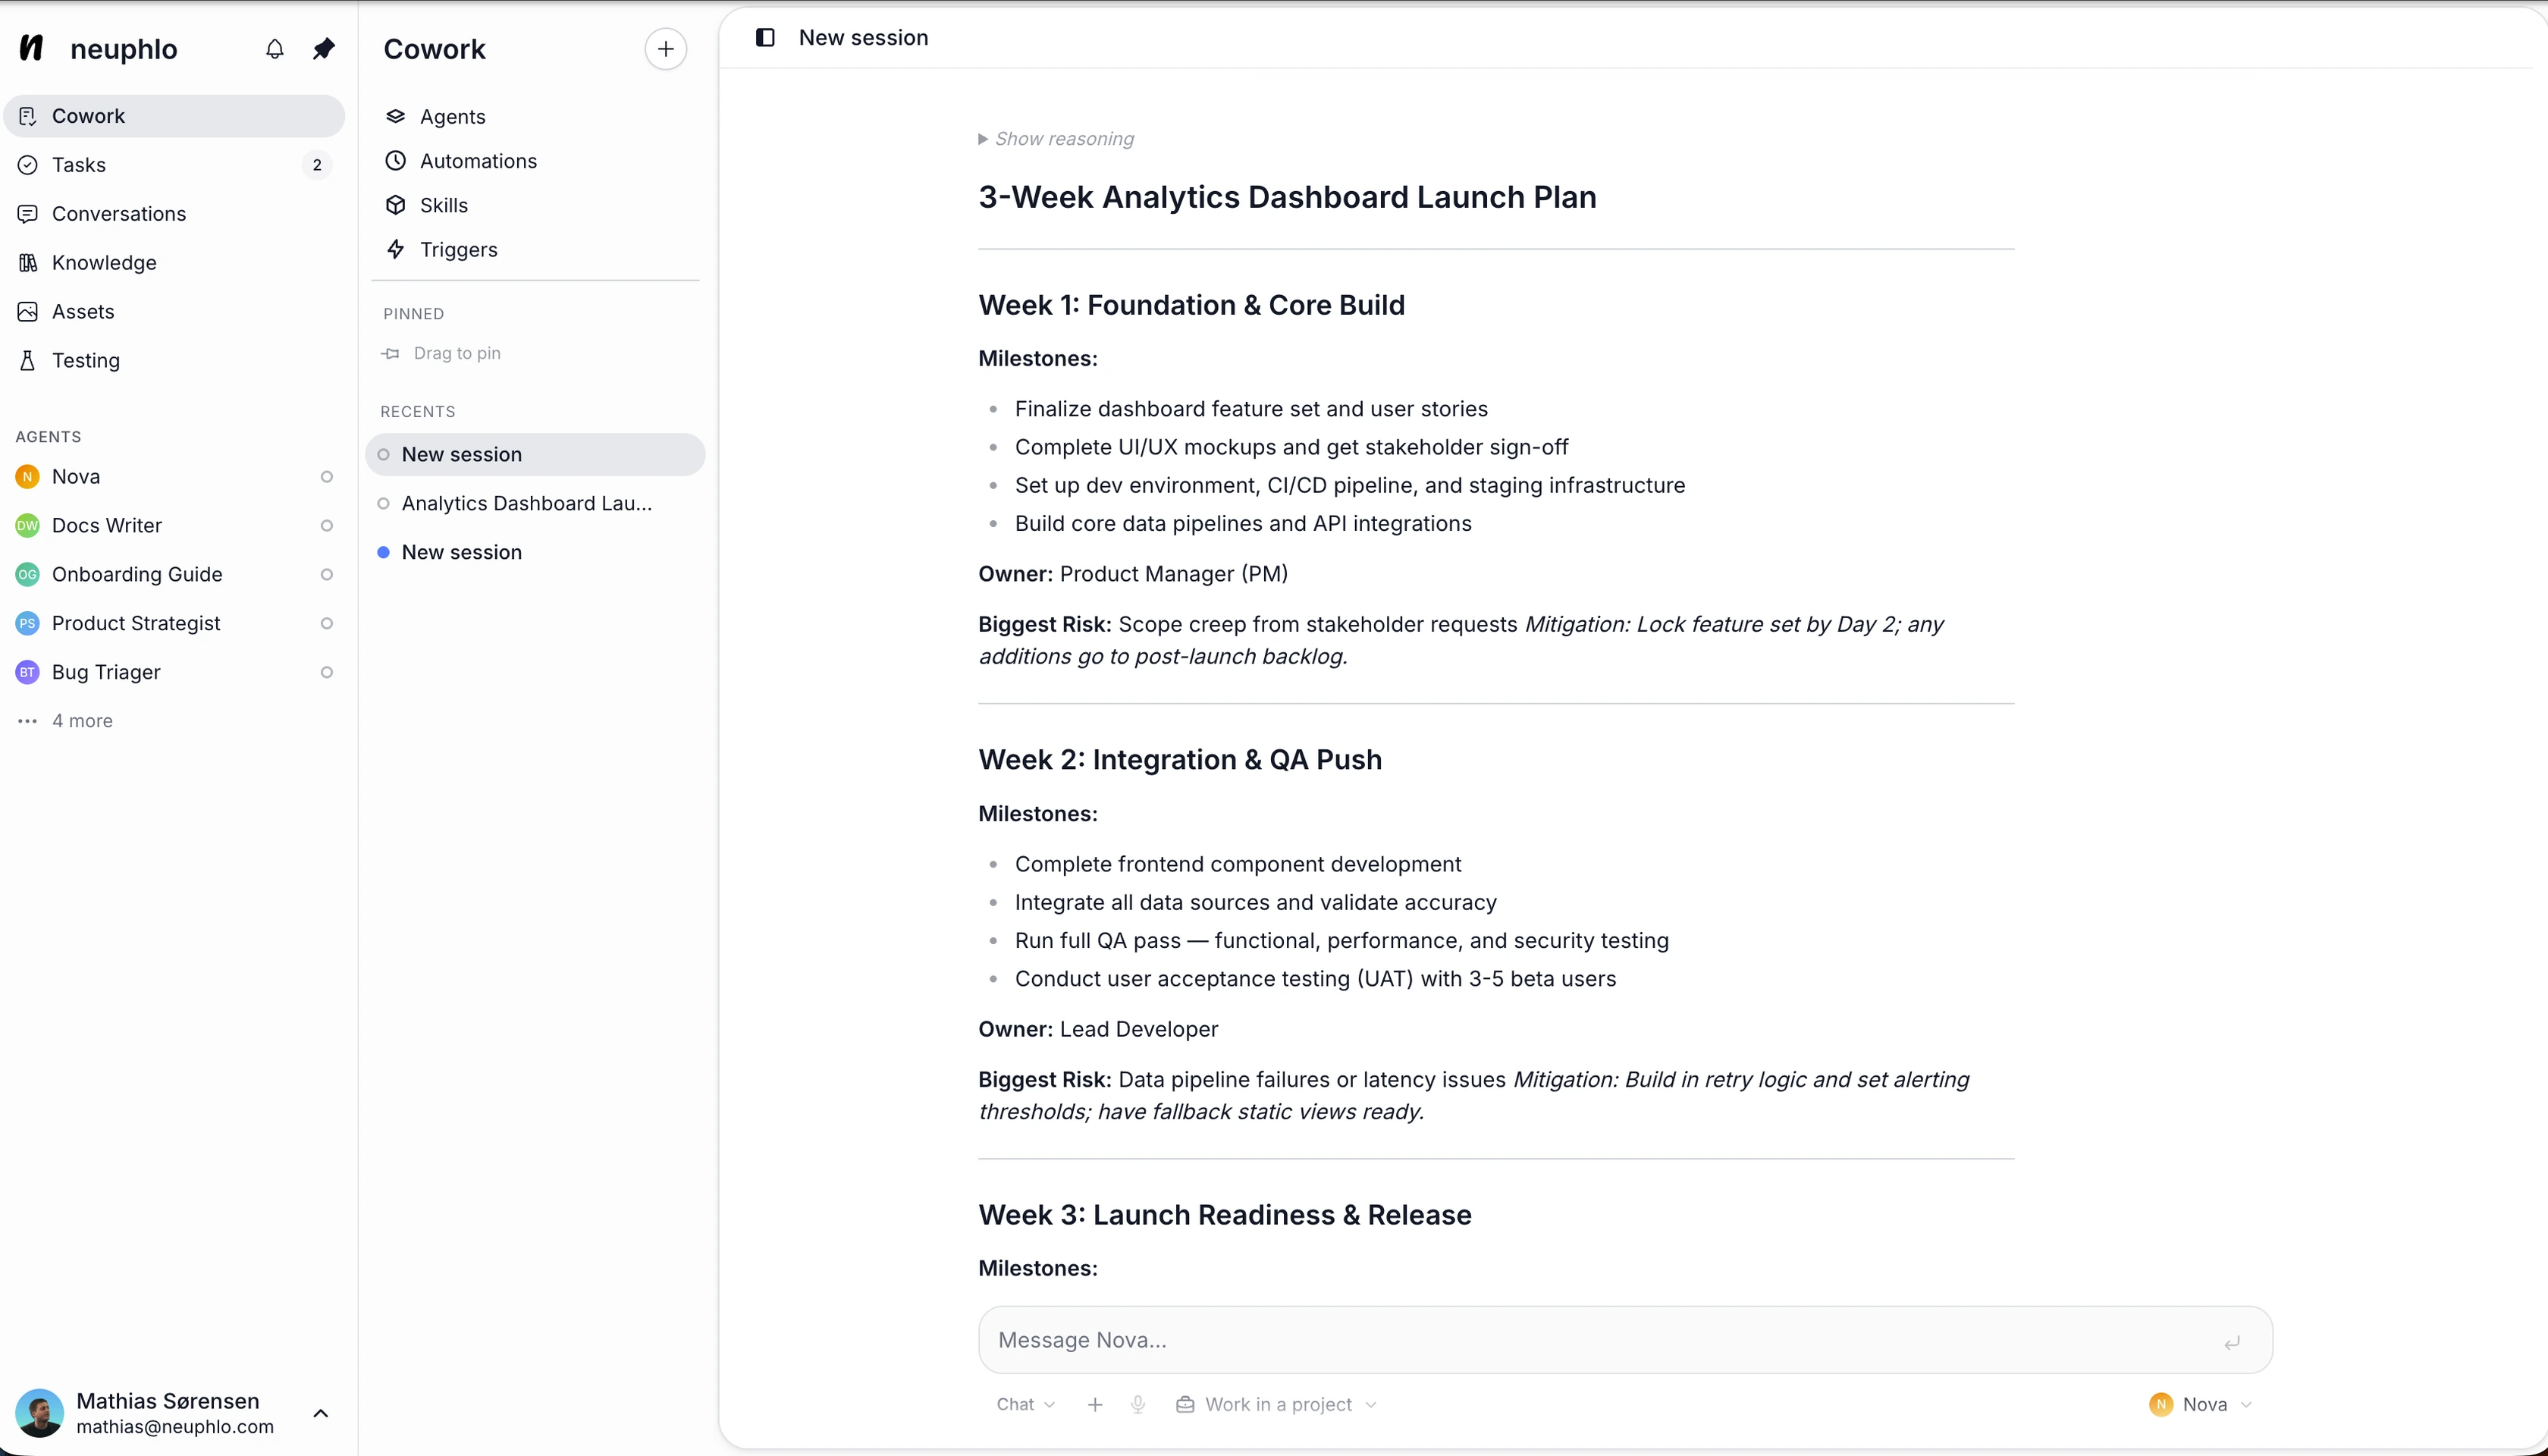Click New session header title
The height and width of the screenshot is (1456, 2548).
(864, 38)
